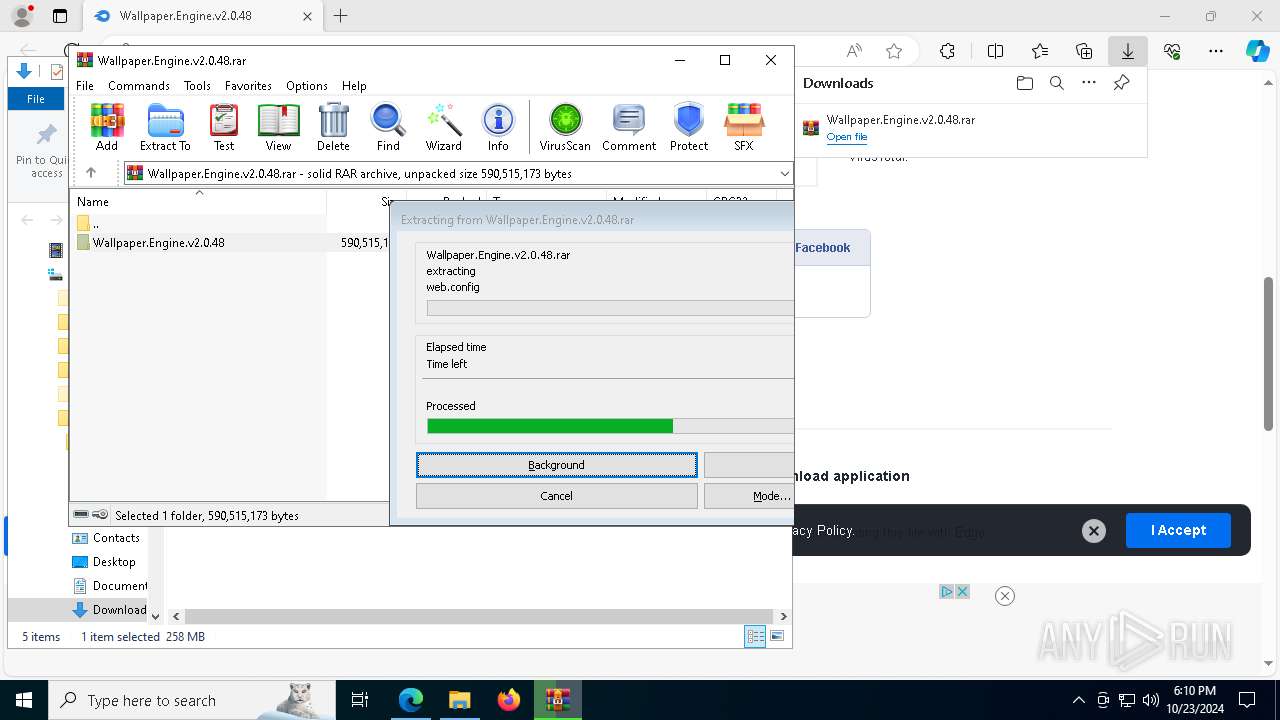Run VirusScan from the toolbar

[565, 127]
